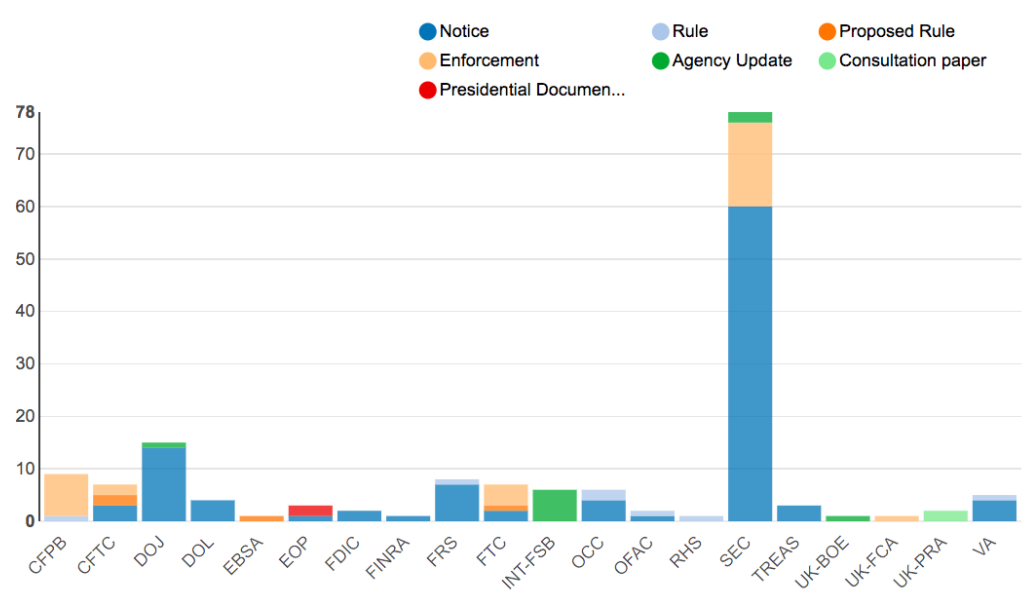Screen dimensions: 1035x598
Task: Click the 78 maximum value on y-axis
Action: [25, 113]
